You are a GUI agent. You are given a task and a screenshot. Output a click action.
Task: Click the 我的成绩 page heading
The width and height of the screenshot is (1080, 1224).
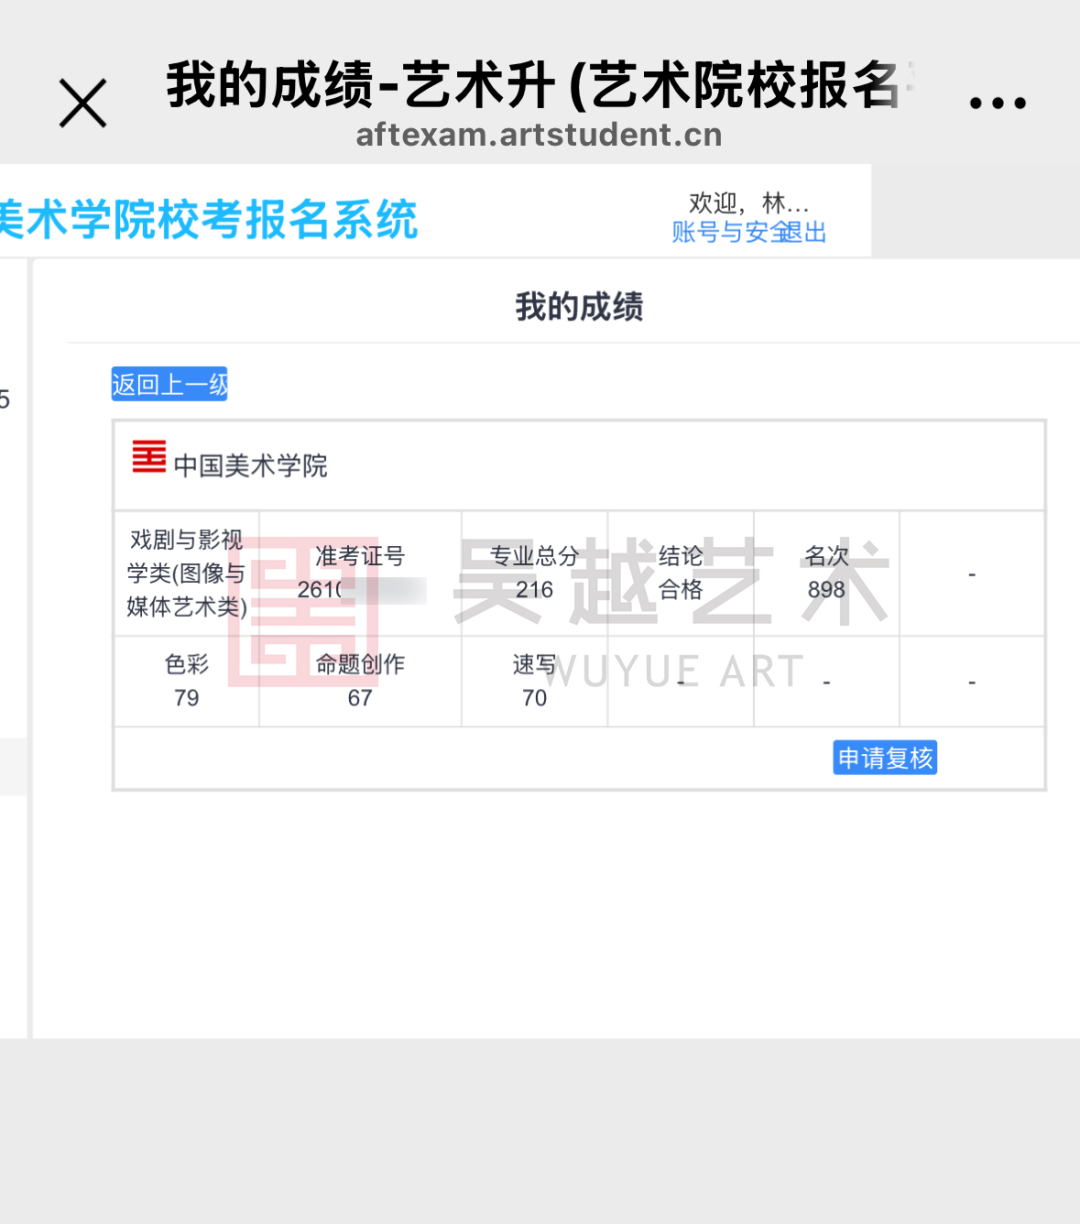578,307
